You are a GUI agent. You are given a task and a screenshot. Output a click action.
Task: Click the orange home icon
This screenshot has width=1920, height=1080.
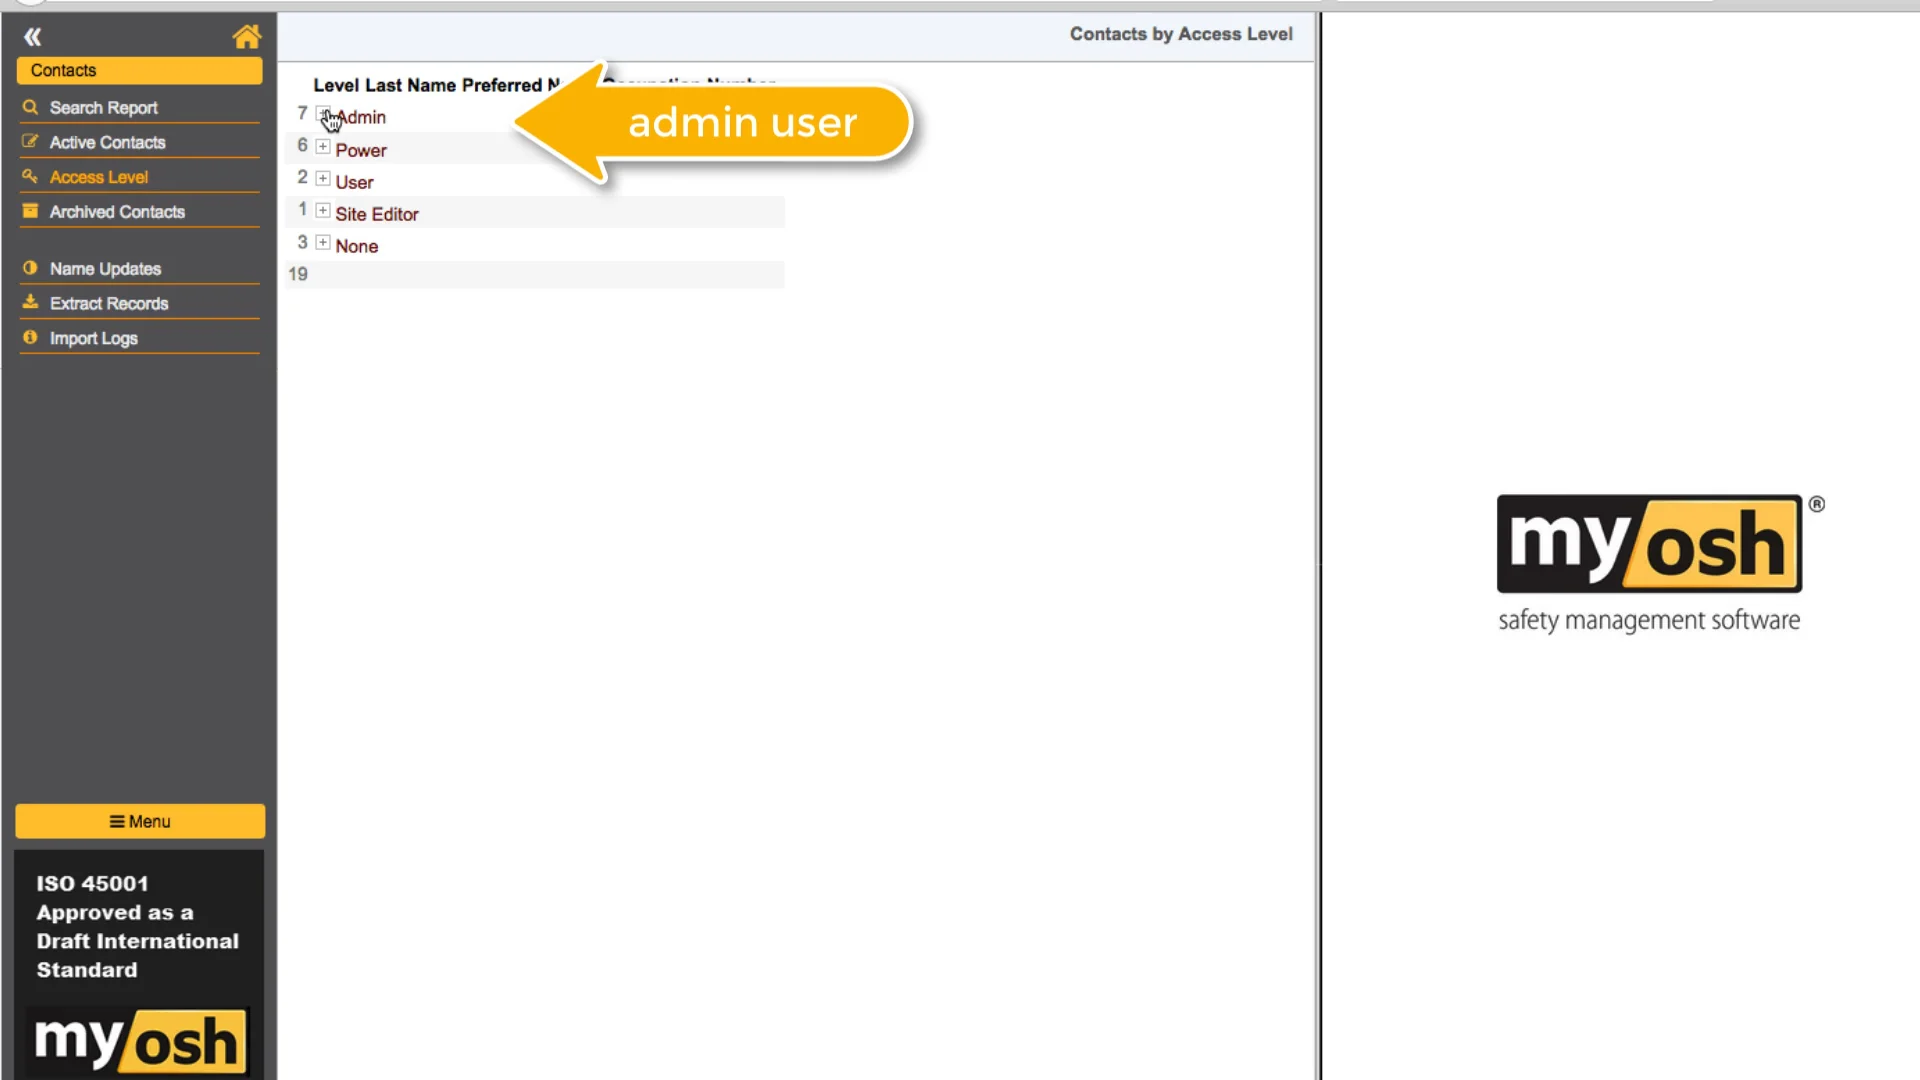click(x=246, y=37)
